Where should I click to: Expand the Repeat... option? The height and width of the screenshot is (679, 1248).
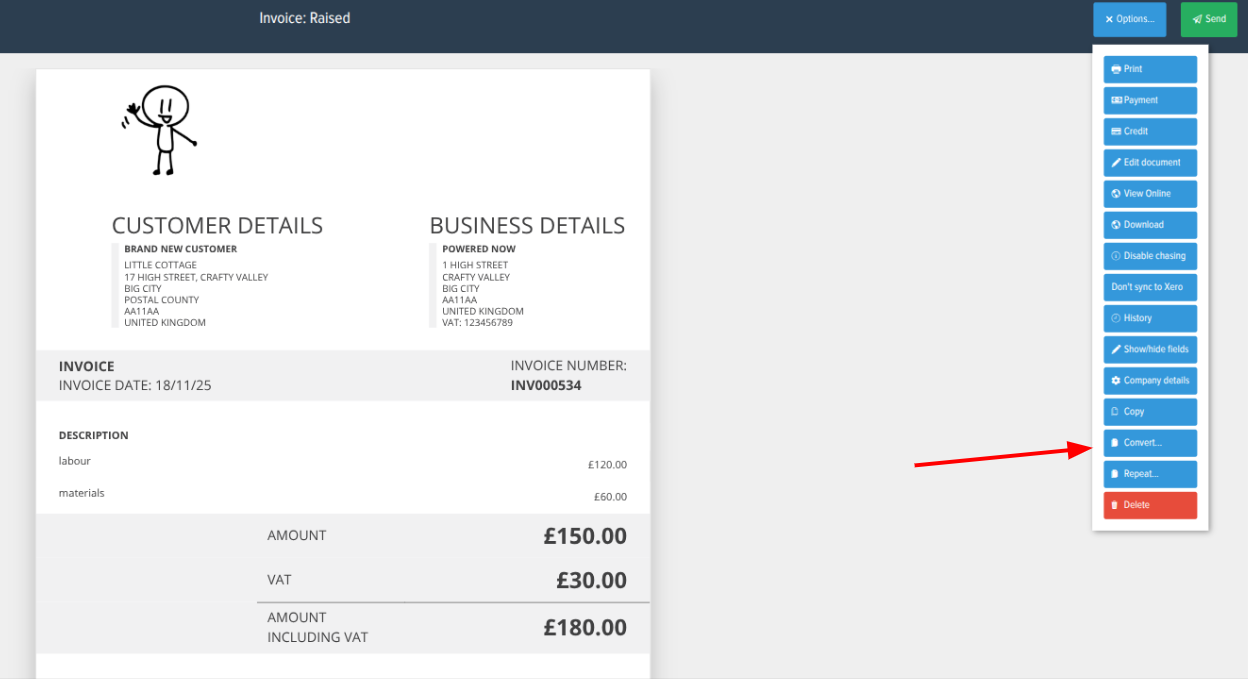pos(1150,474)
